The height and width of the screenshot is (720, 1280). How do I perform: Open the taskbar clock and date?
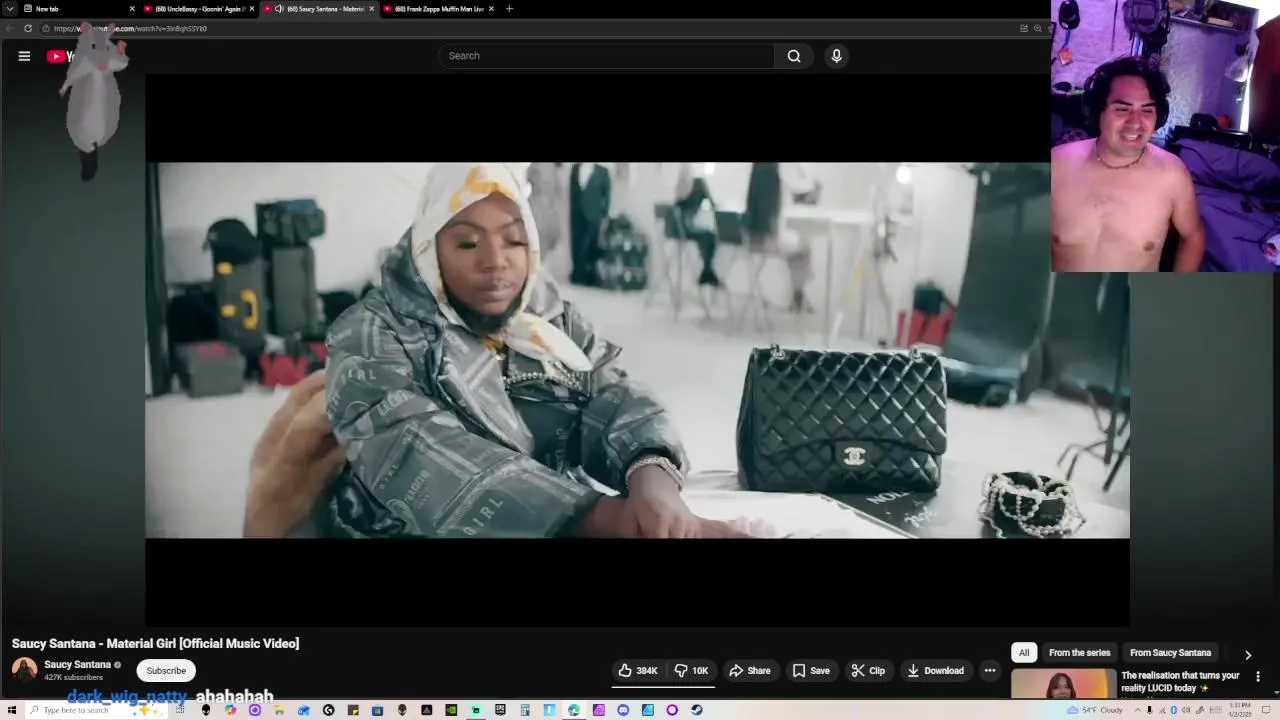coord(1240,710)
